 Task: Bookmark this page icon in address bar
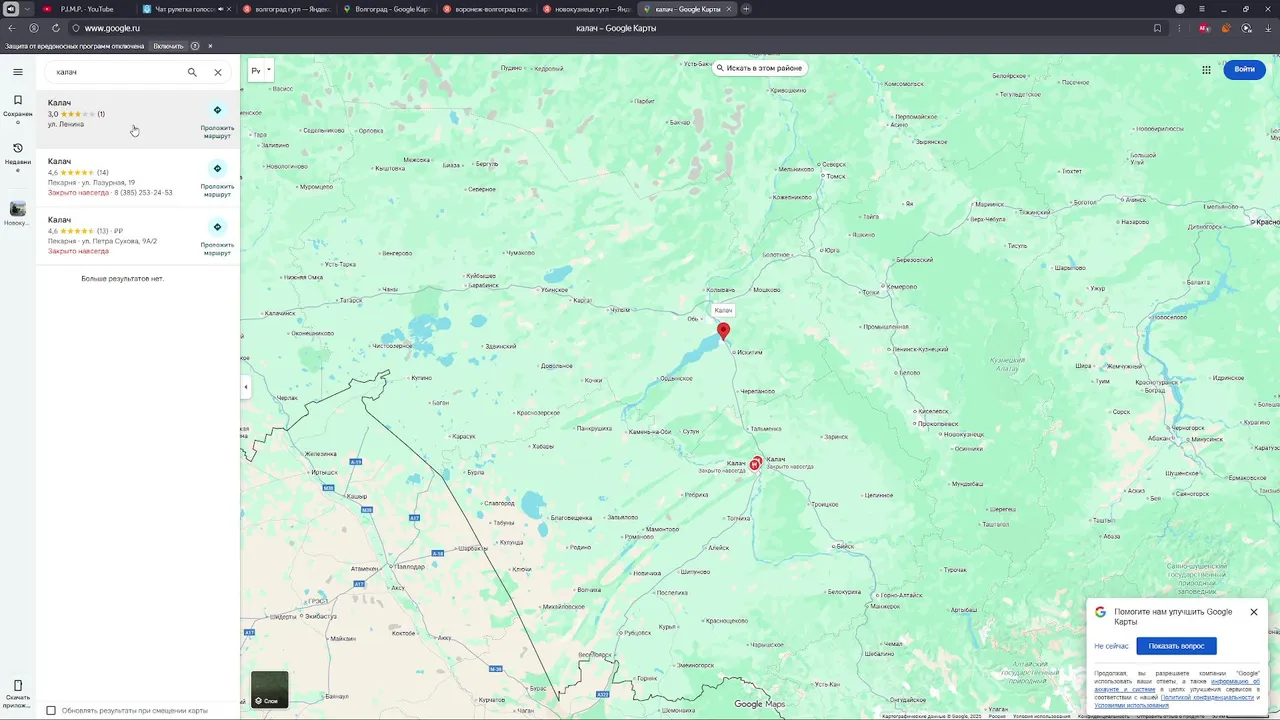coord(1157,28)
